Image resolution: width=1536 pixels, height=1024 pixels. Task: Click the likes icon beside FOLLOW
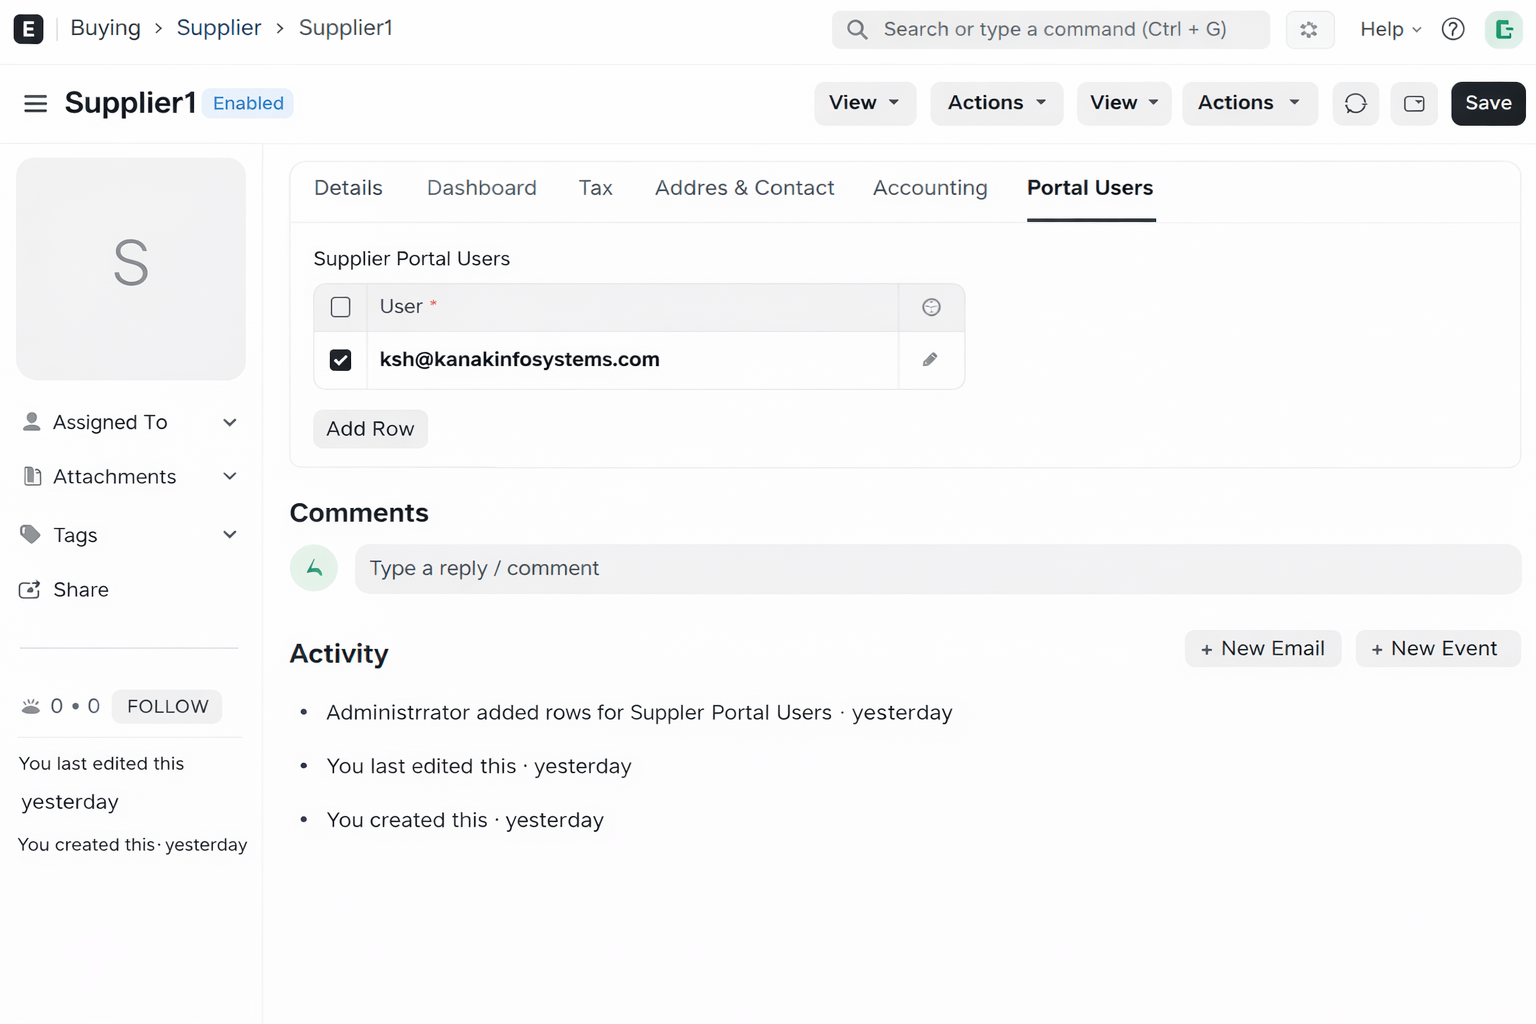coord(31,707)
